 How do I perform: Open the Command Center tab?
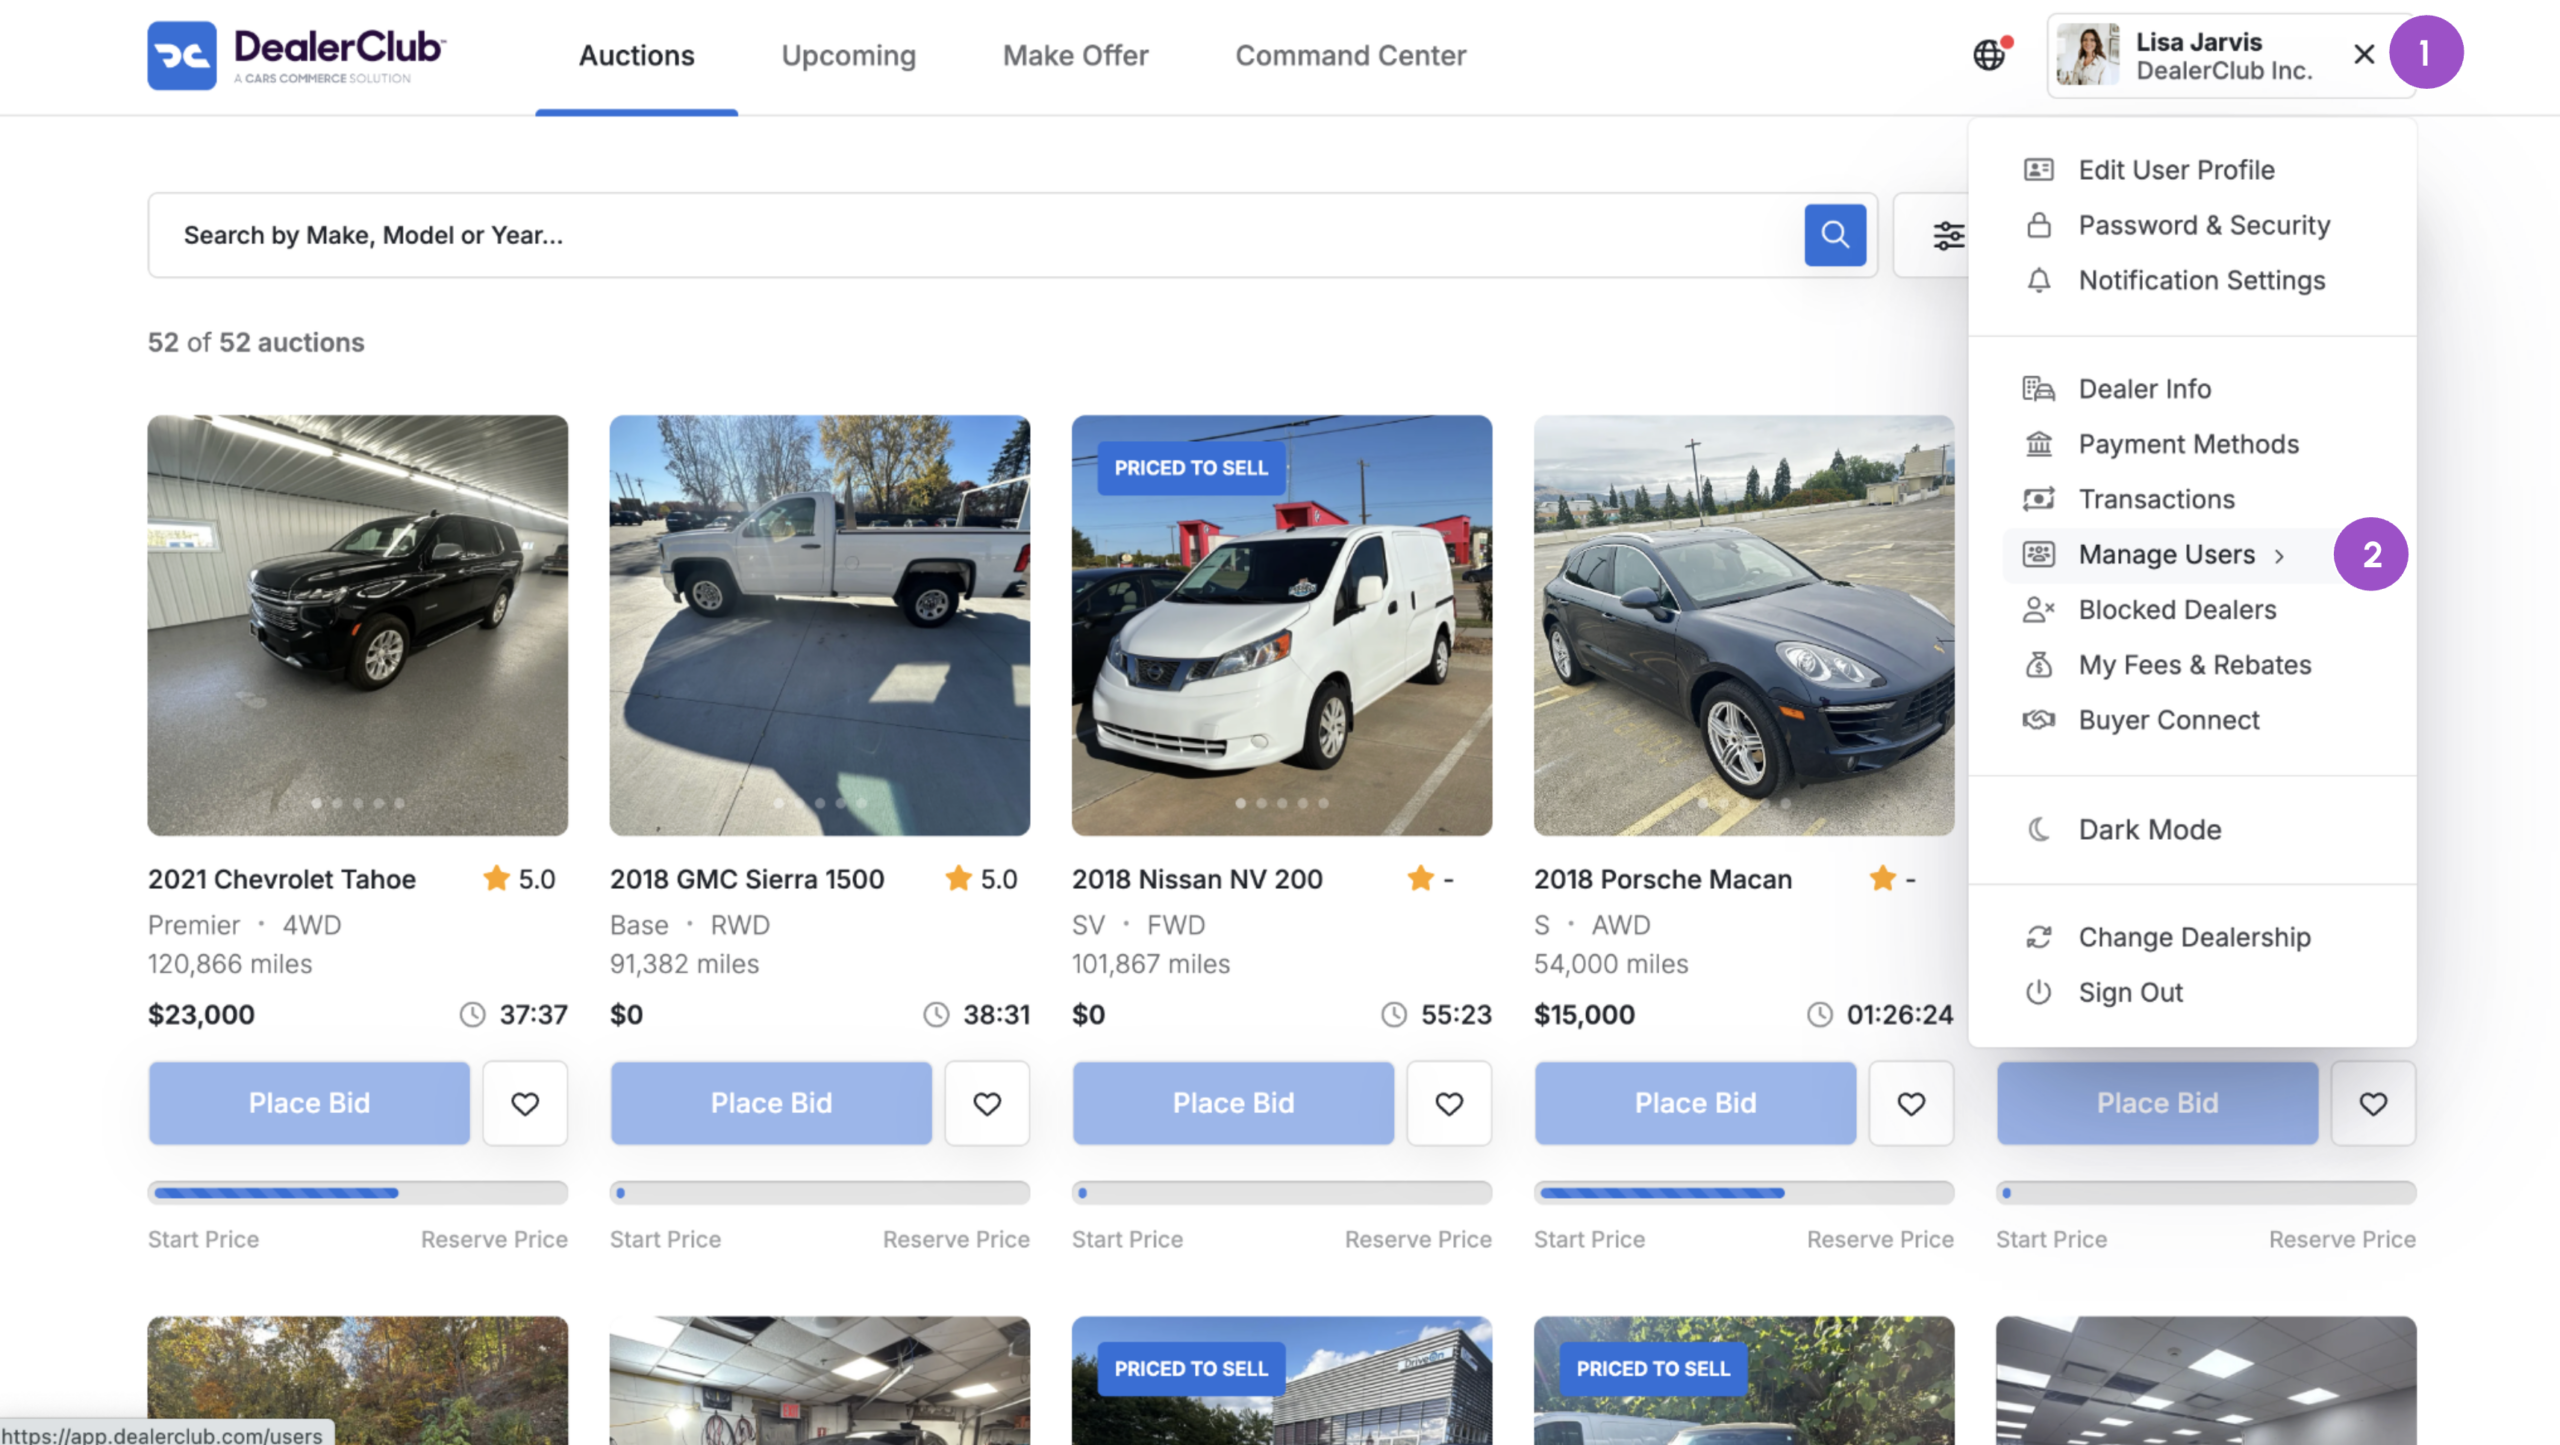(1350, 55)
